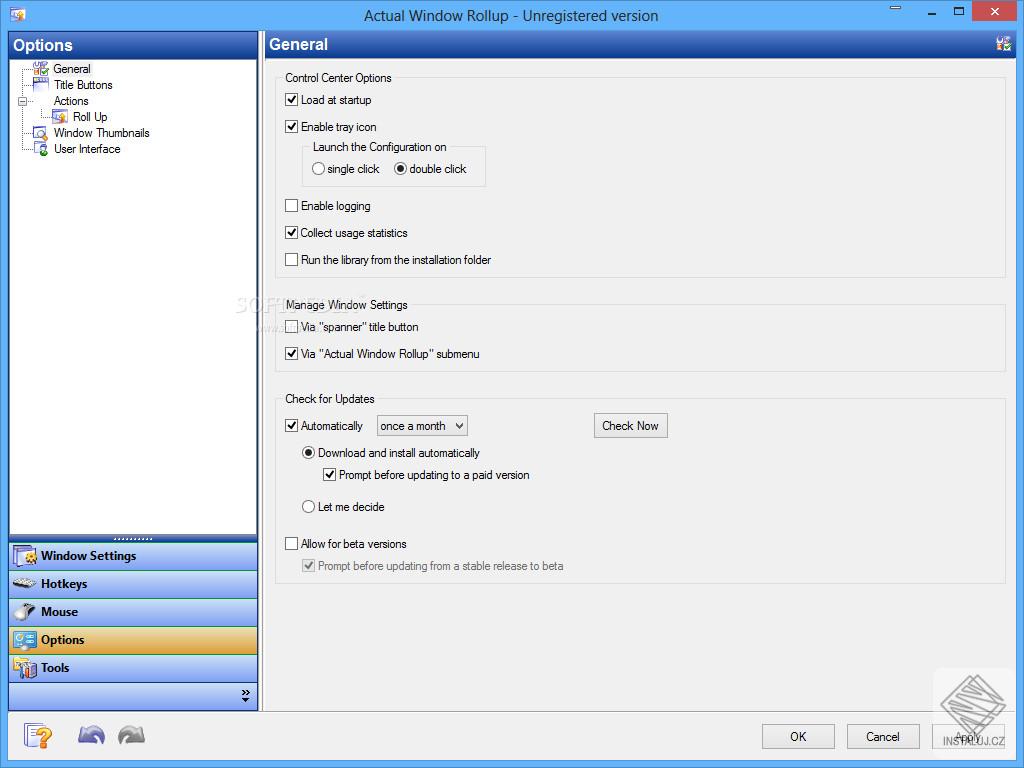This screenshot has height=768, width=1024.
Task: Click the Title Buttons tree icon
Action: [41, 85]
